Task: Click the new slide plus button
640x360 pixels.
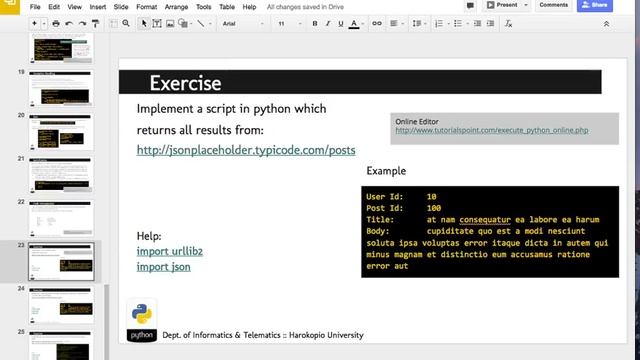Action: tap(34, 24)
